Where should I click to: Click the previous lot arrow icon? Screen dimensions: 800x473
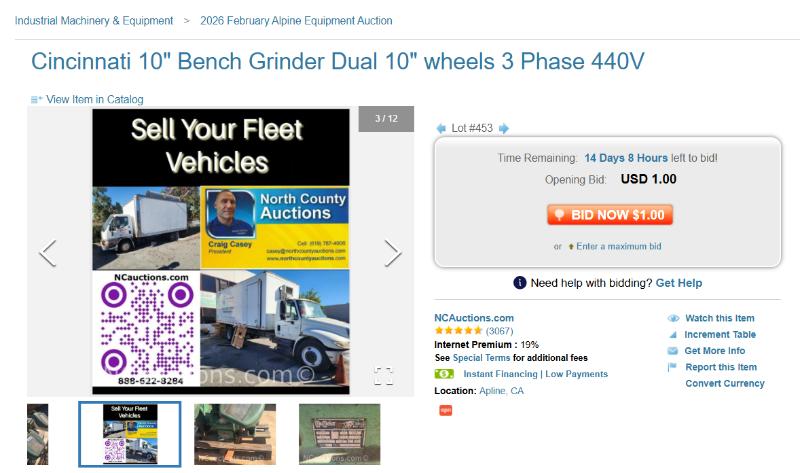(x=441, y=128)
